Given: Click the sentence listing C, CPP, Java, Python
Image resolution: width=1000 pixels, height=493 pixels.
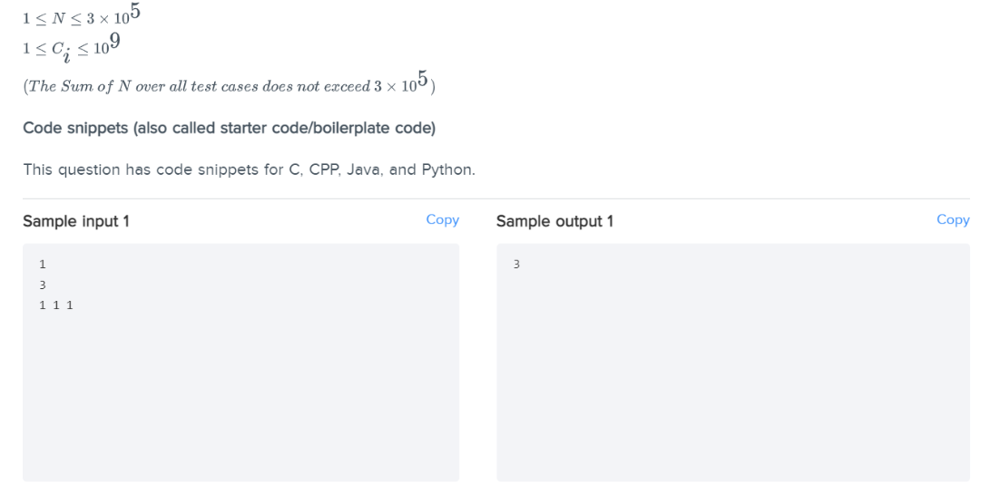Looking at the screenshot, I should coord(249,170).
